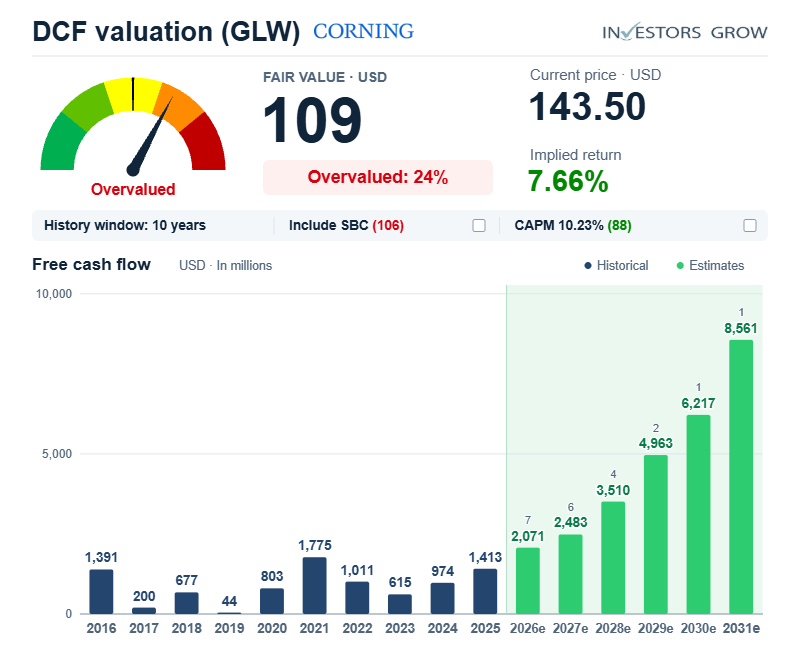The height and width of the screenshot is (664, 800).
Task: Click the 'Implied return' label
Action: pyautogui.click(x=576, y=155)
